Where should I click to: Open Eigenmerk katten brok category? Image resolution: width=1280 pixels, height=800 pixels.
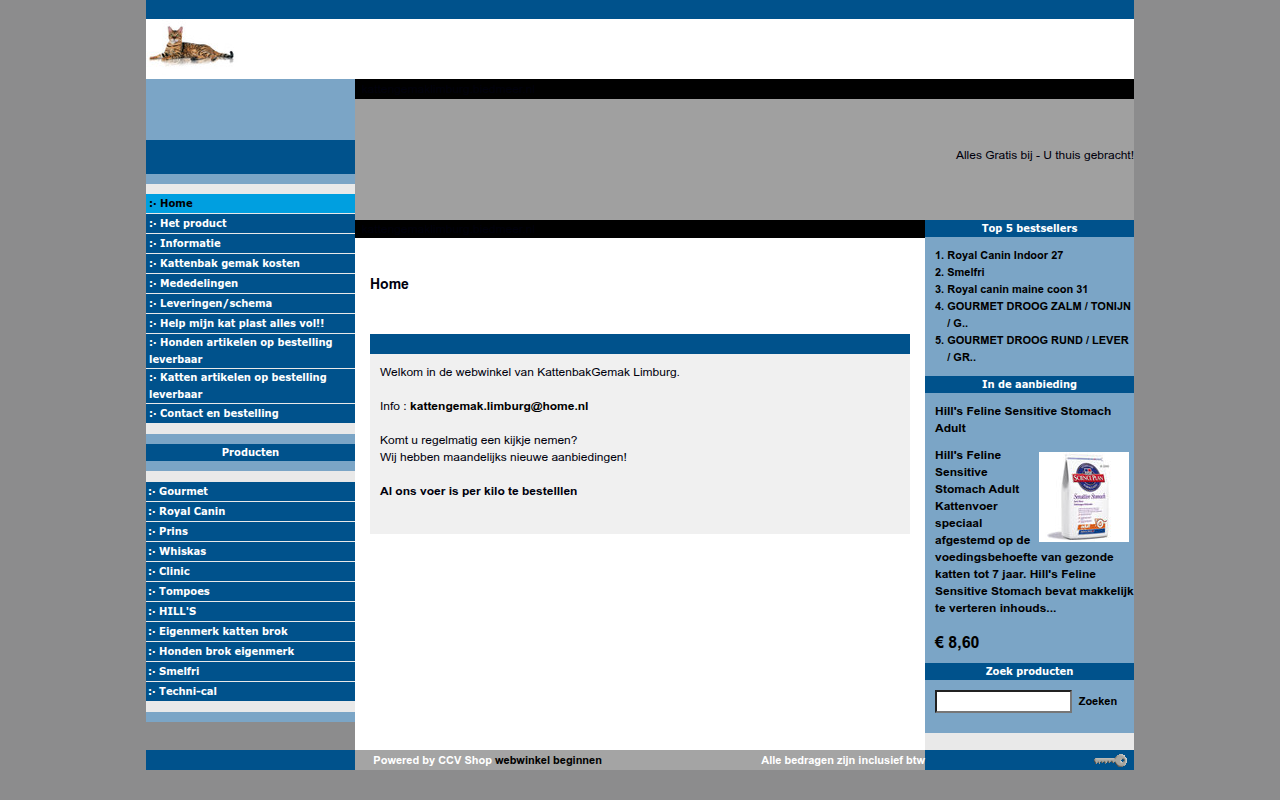coord(250,632)
